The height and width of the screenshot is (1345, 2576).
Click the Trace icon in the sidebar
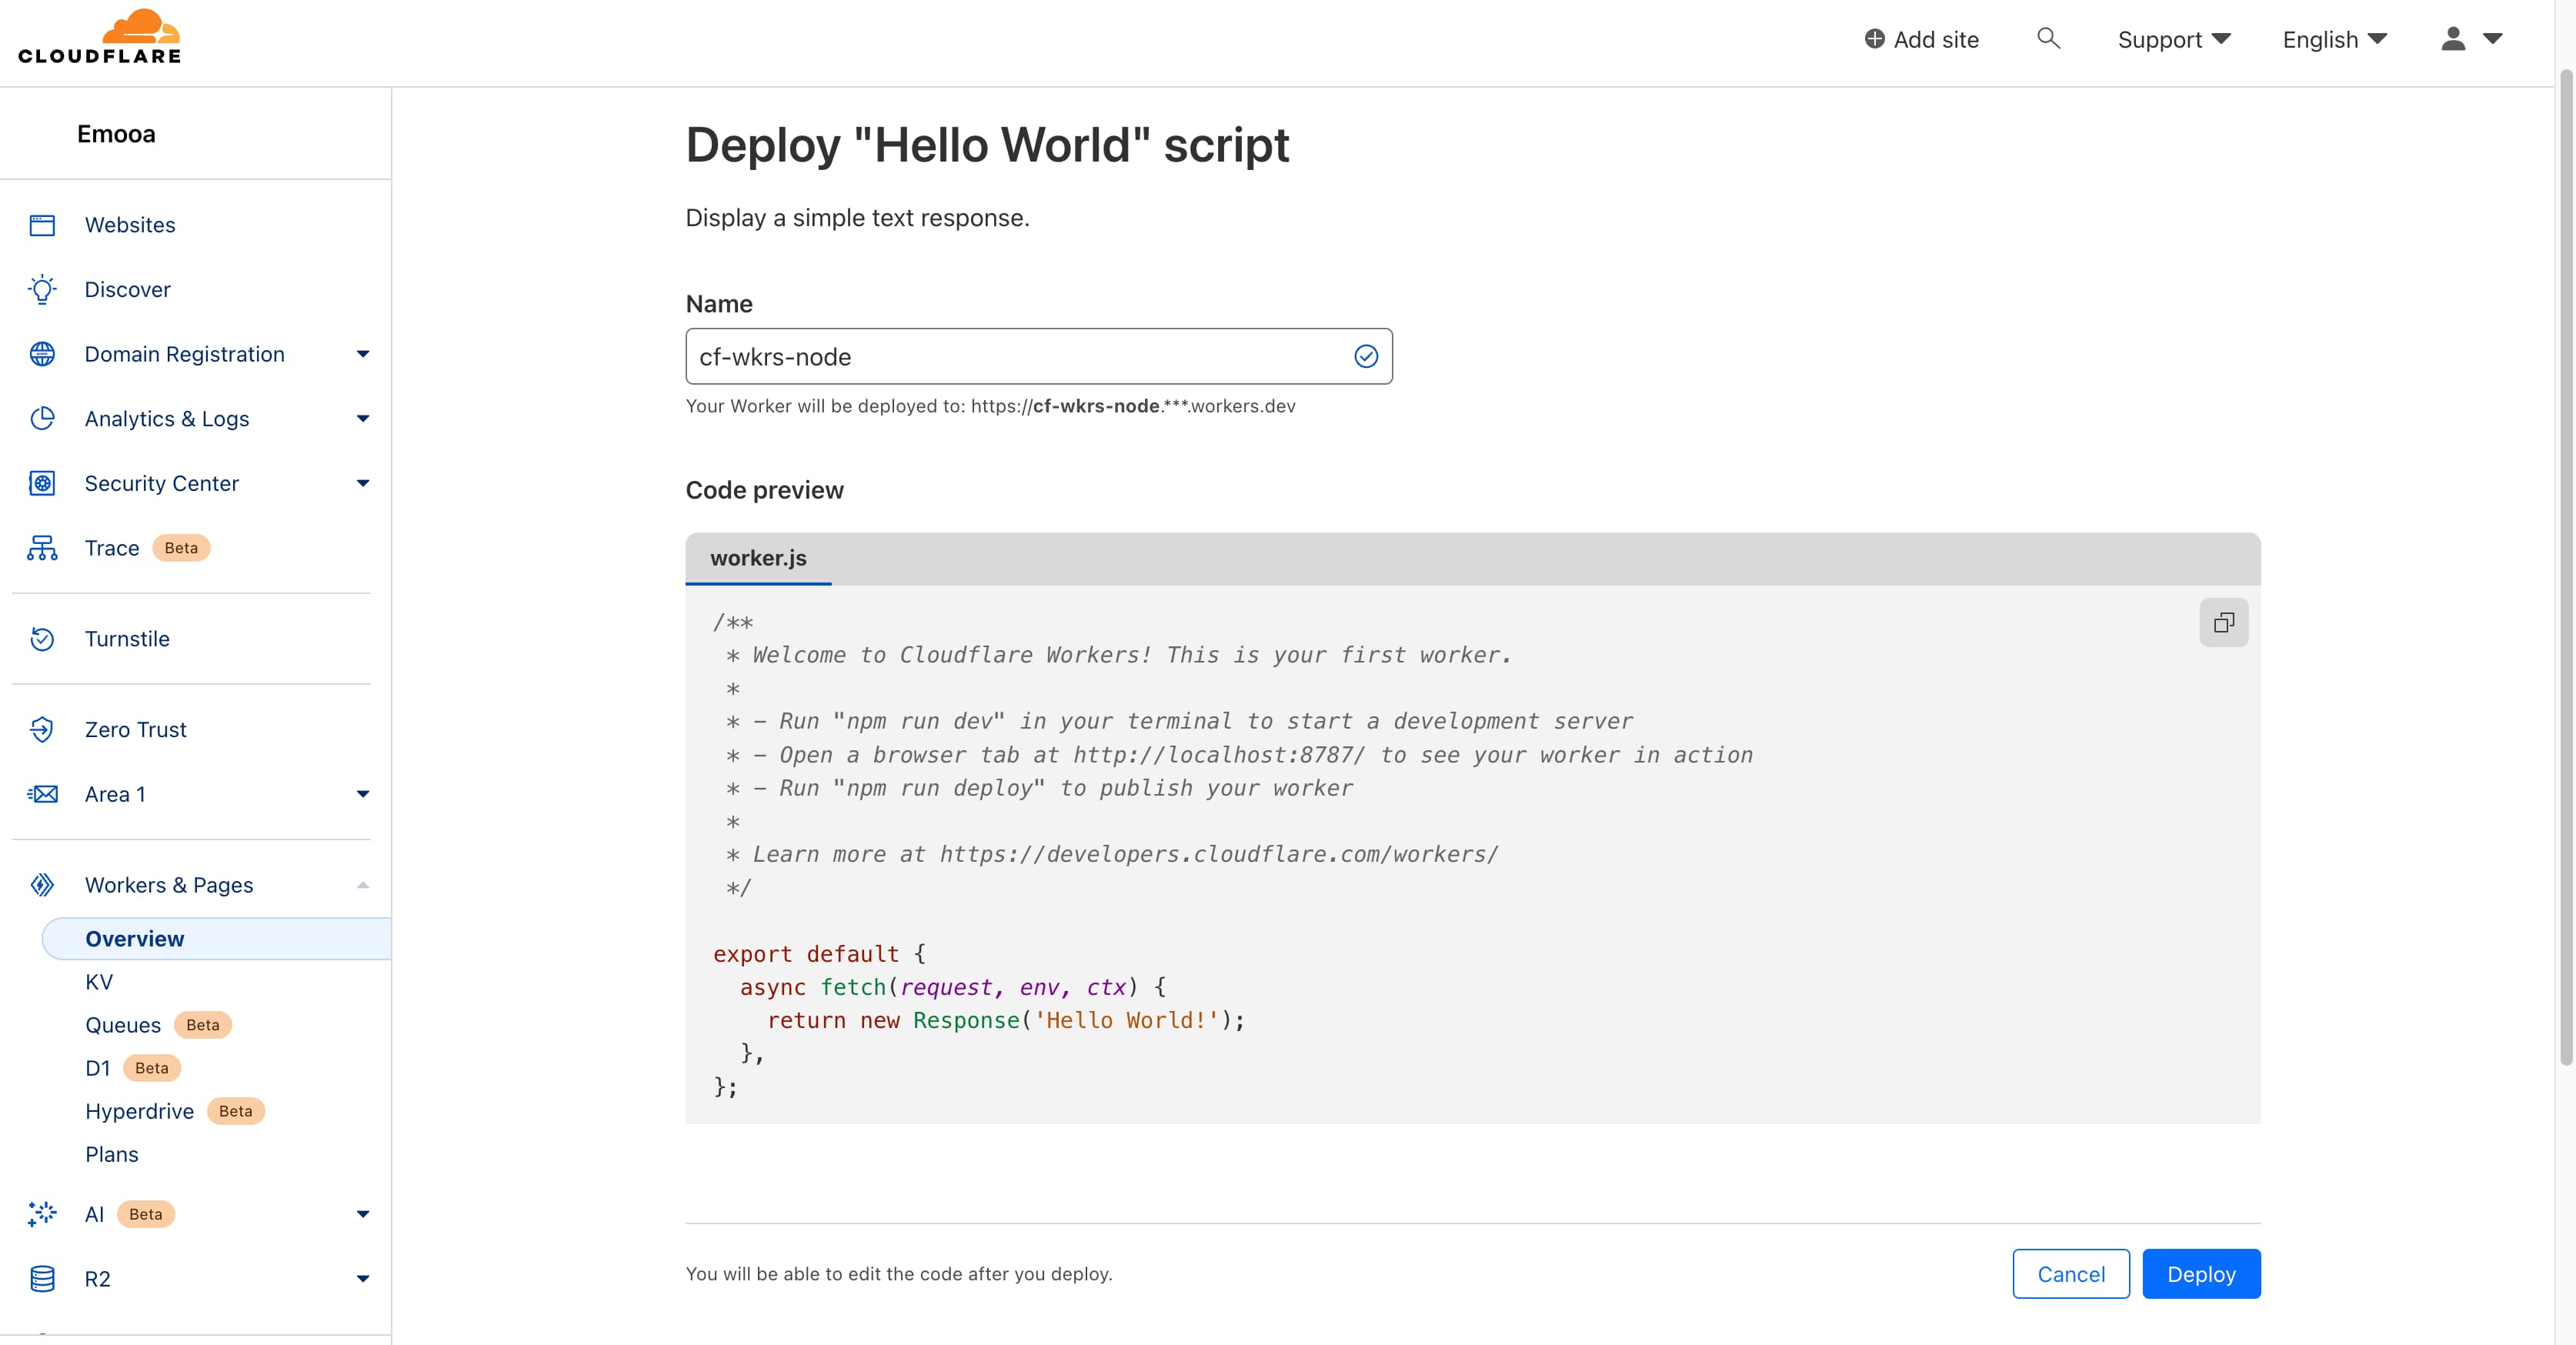42,548
